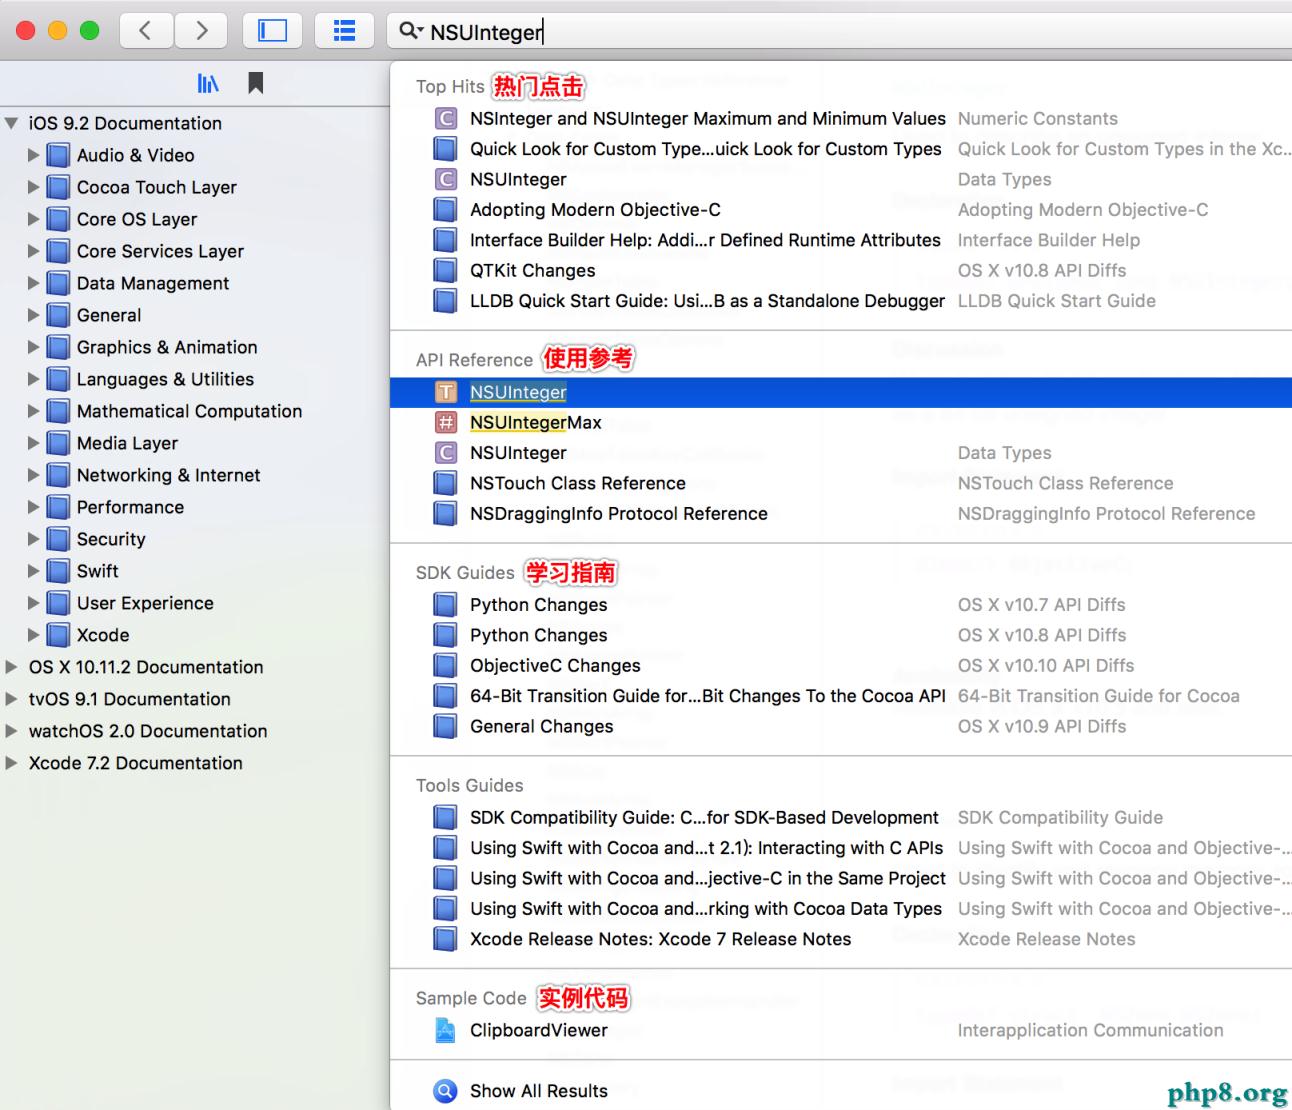Open the library books icon tab

[208, 84]
